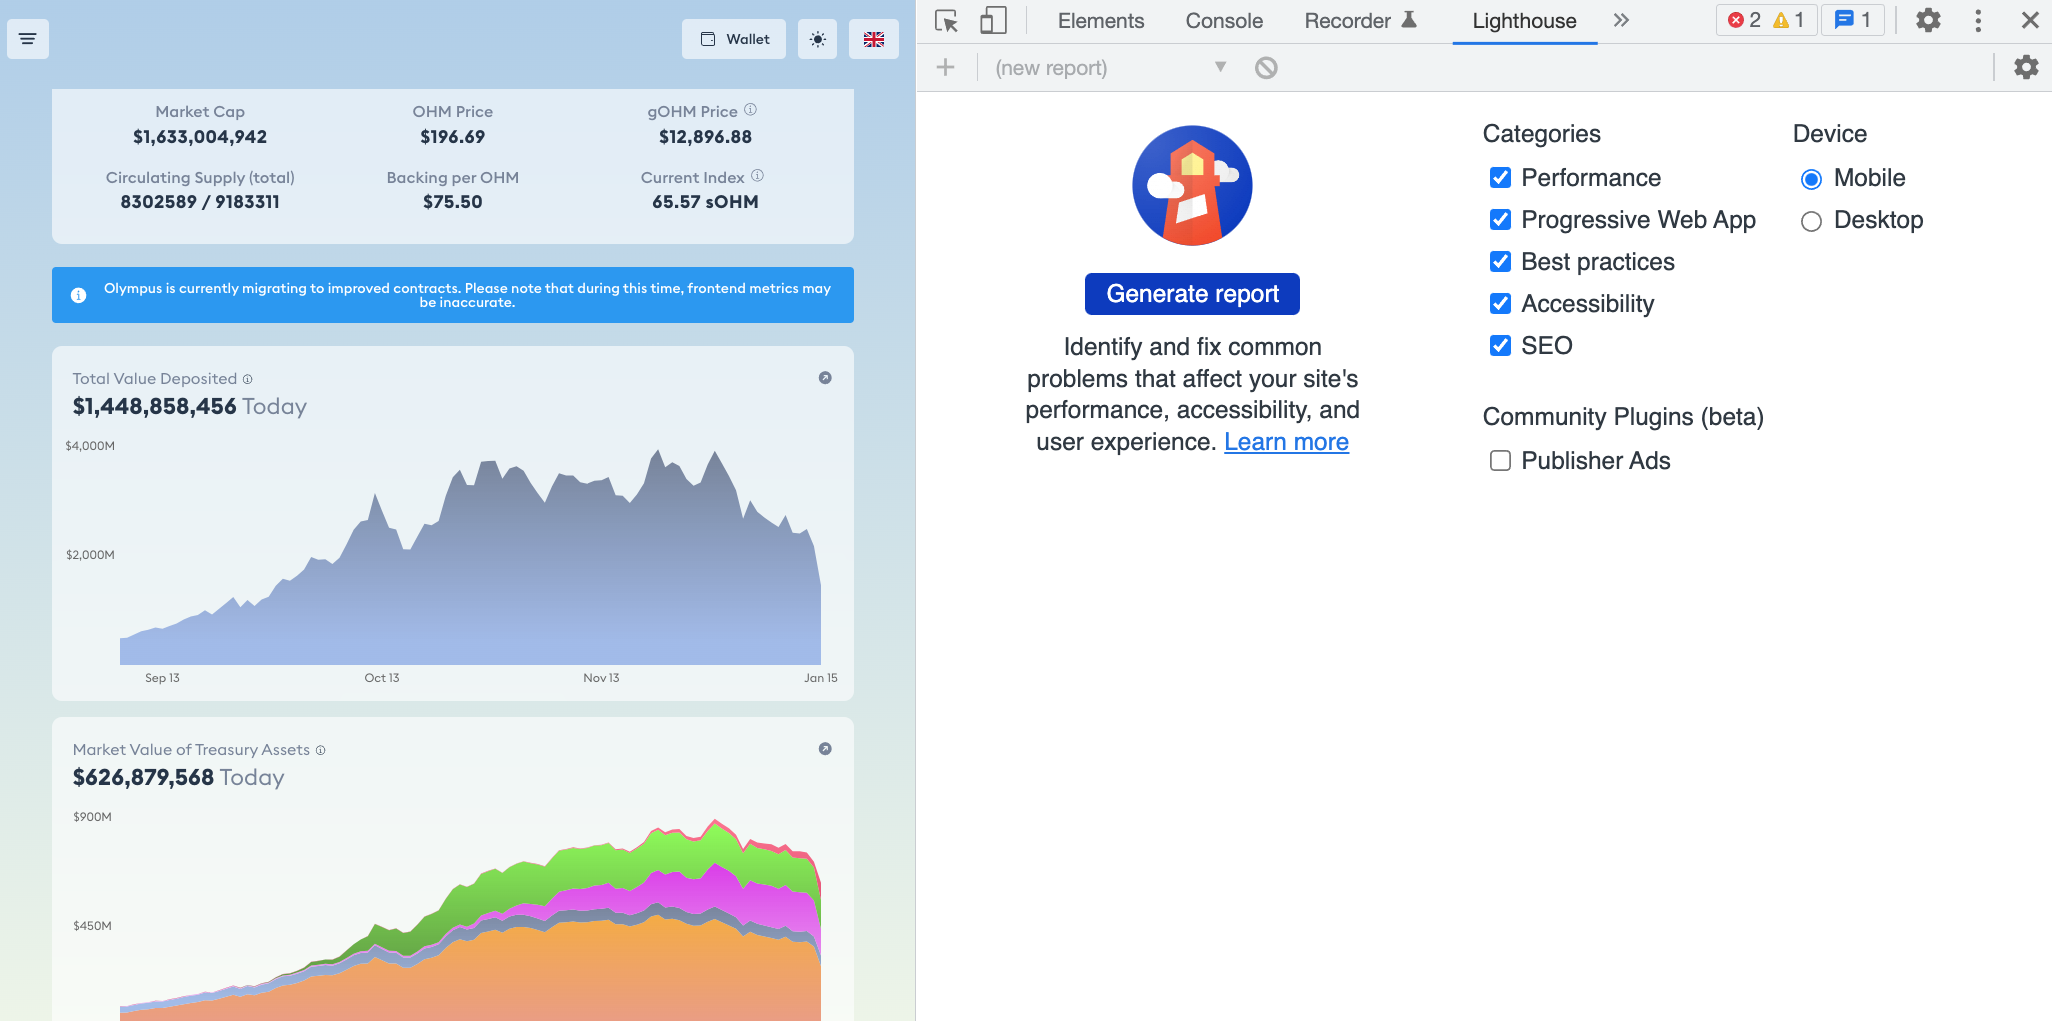Expand the hidden DevTools tabs chevron
Screen dimensions: 2052x1021
(1622, 20)
